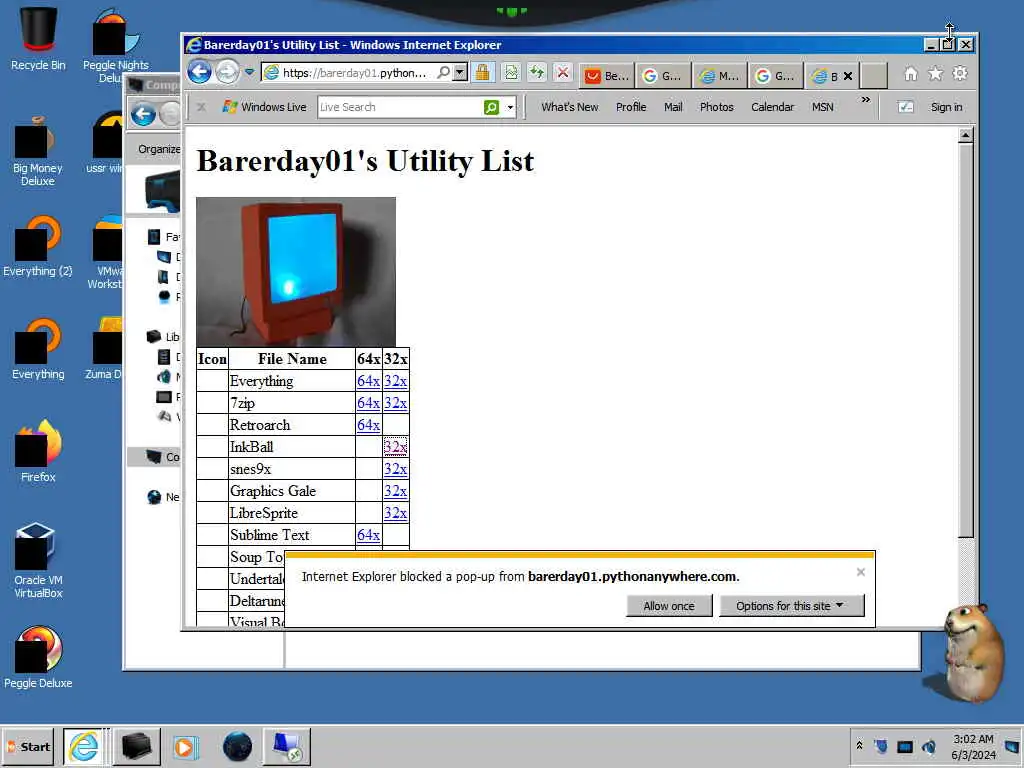The height and width of the screenshot is (768, 1024).
Task: Download Graphics Gale 32x link
Action: point(395,491)
